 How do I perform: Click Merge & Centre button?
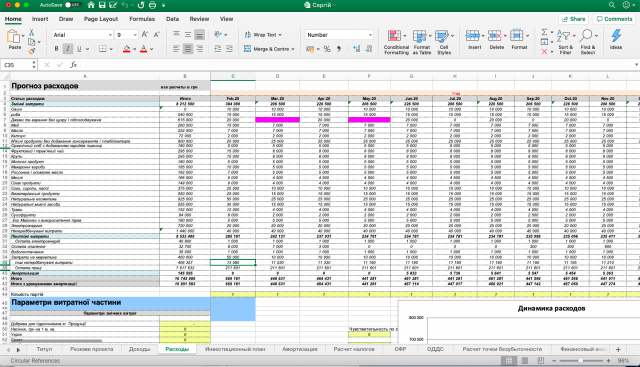(x=269, y=49)
